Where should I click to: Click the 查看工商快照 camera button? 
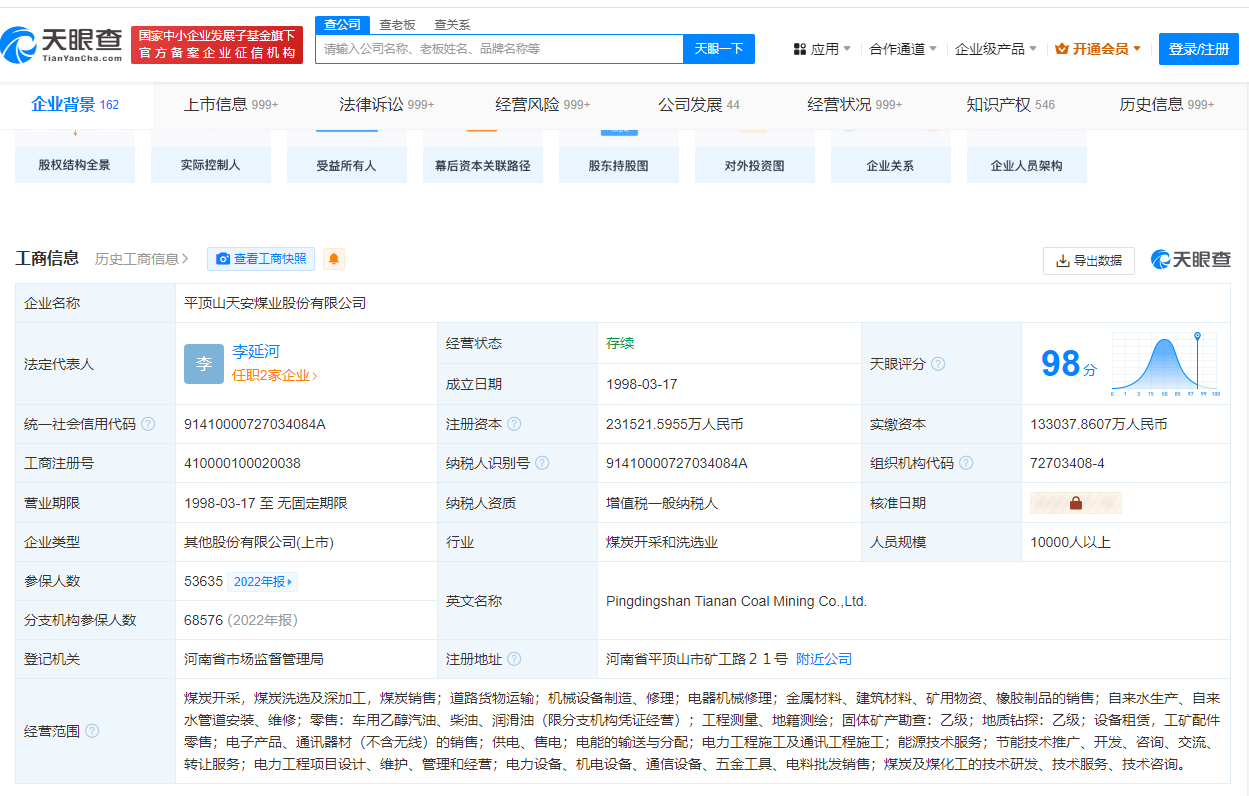pyautogui.click(x=260, y=258)
